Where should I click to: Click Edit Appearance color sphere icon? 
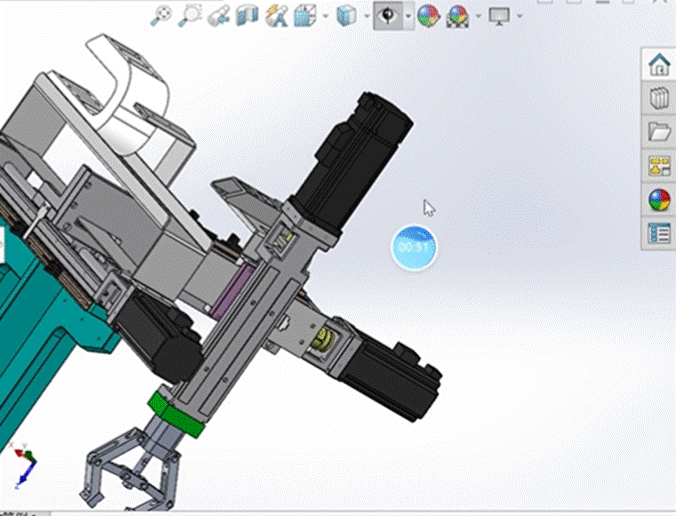tap(429, 16)
